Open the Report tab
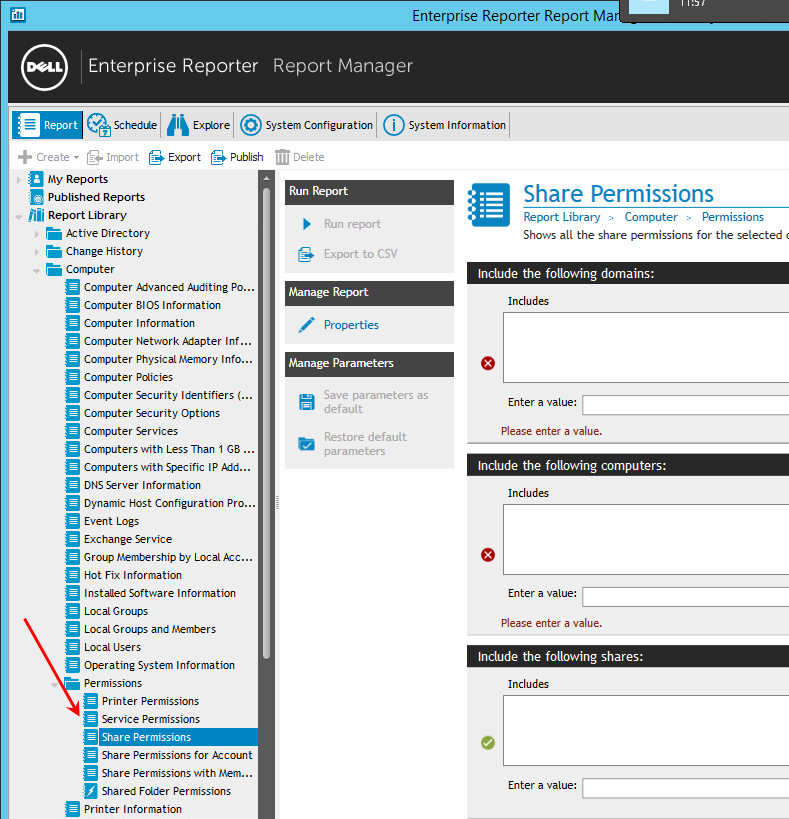The height and width of the screenshot is (819, 789). tap(48, 125)
